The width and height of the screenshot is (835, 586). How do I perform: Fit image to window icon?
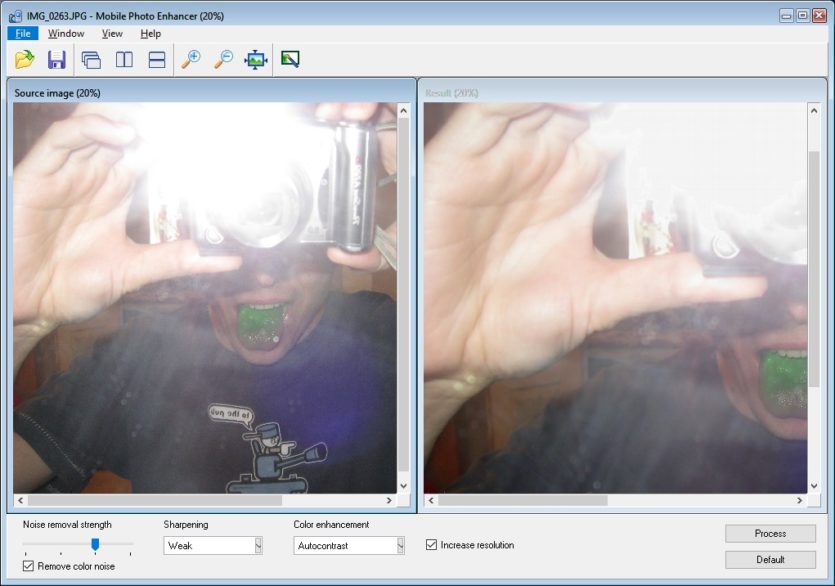pyautogui.click(x=256, y=59)
